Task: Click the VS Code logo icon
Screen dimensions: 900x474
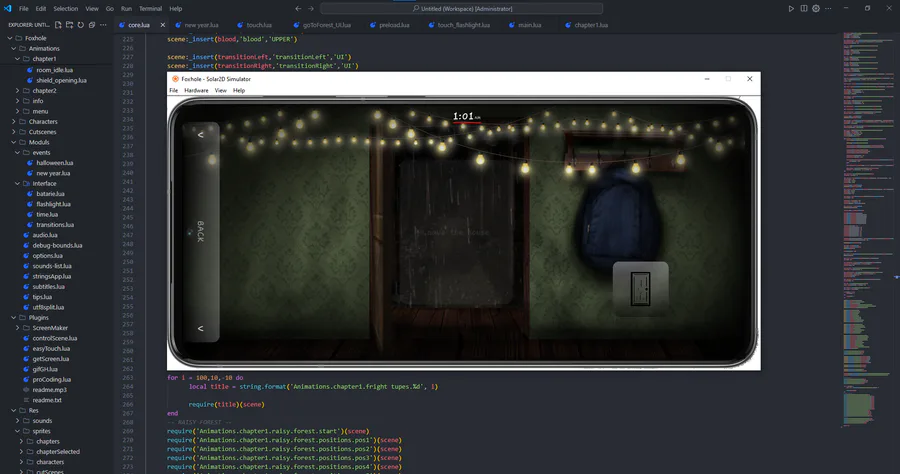Action: click(x=7, y=9)
